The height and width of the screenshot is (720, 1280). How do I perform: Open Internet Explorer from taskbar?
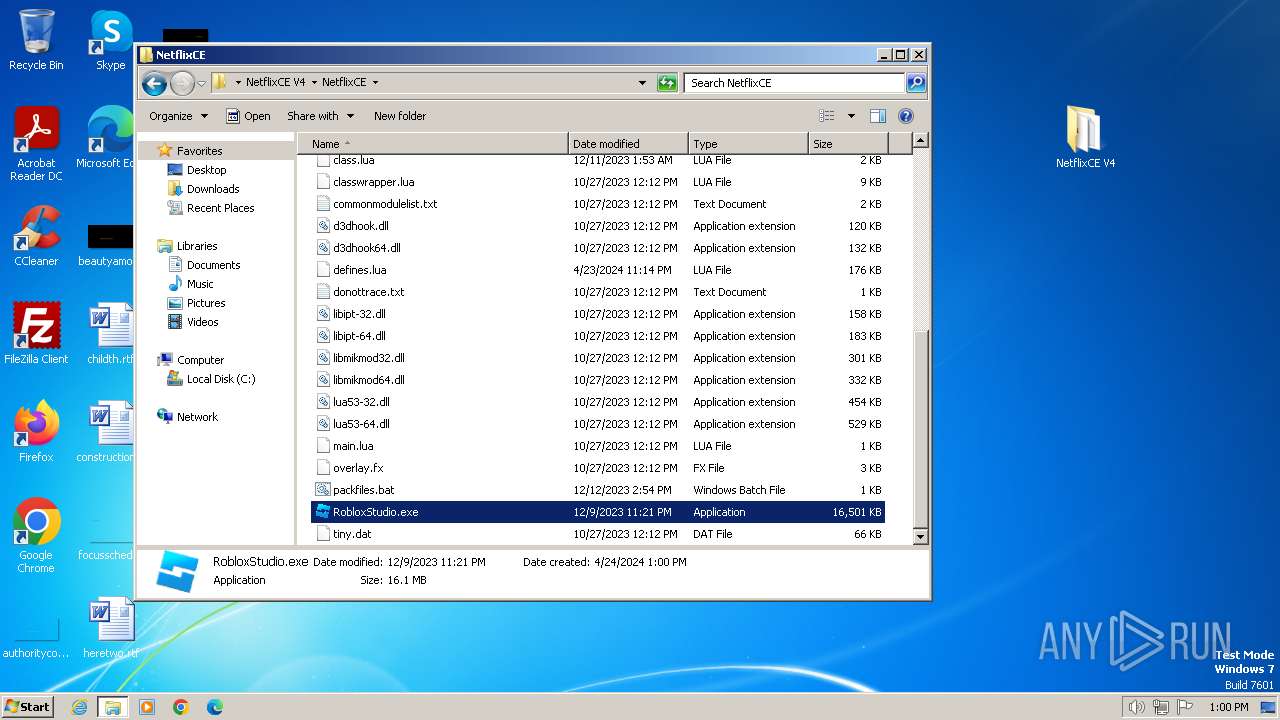[79, 707]
